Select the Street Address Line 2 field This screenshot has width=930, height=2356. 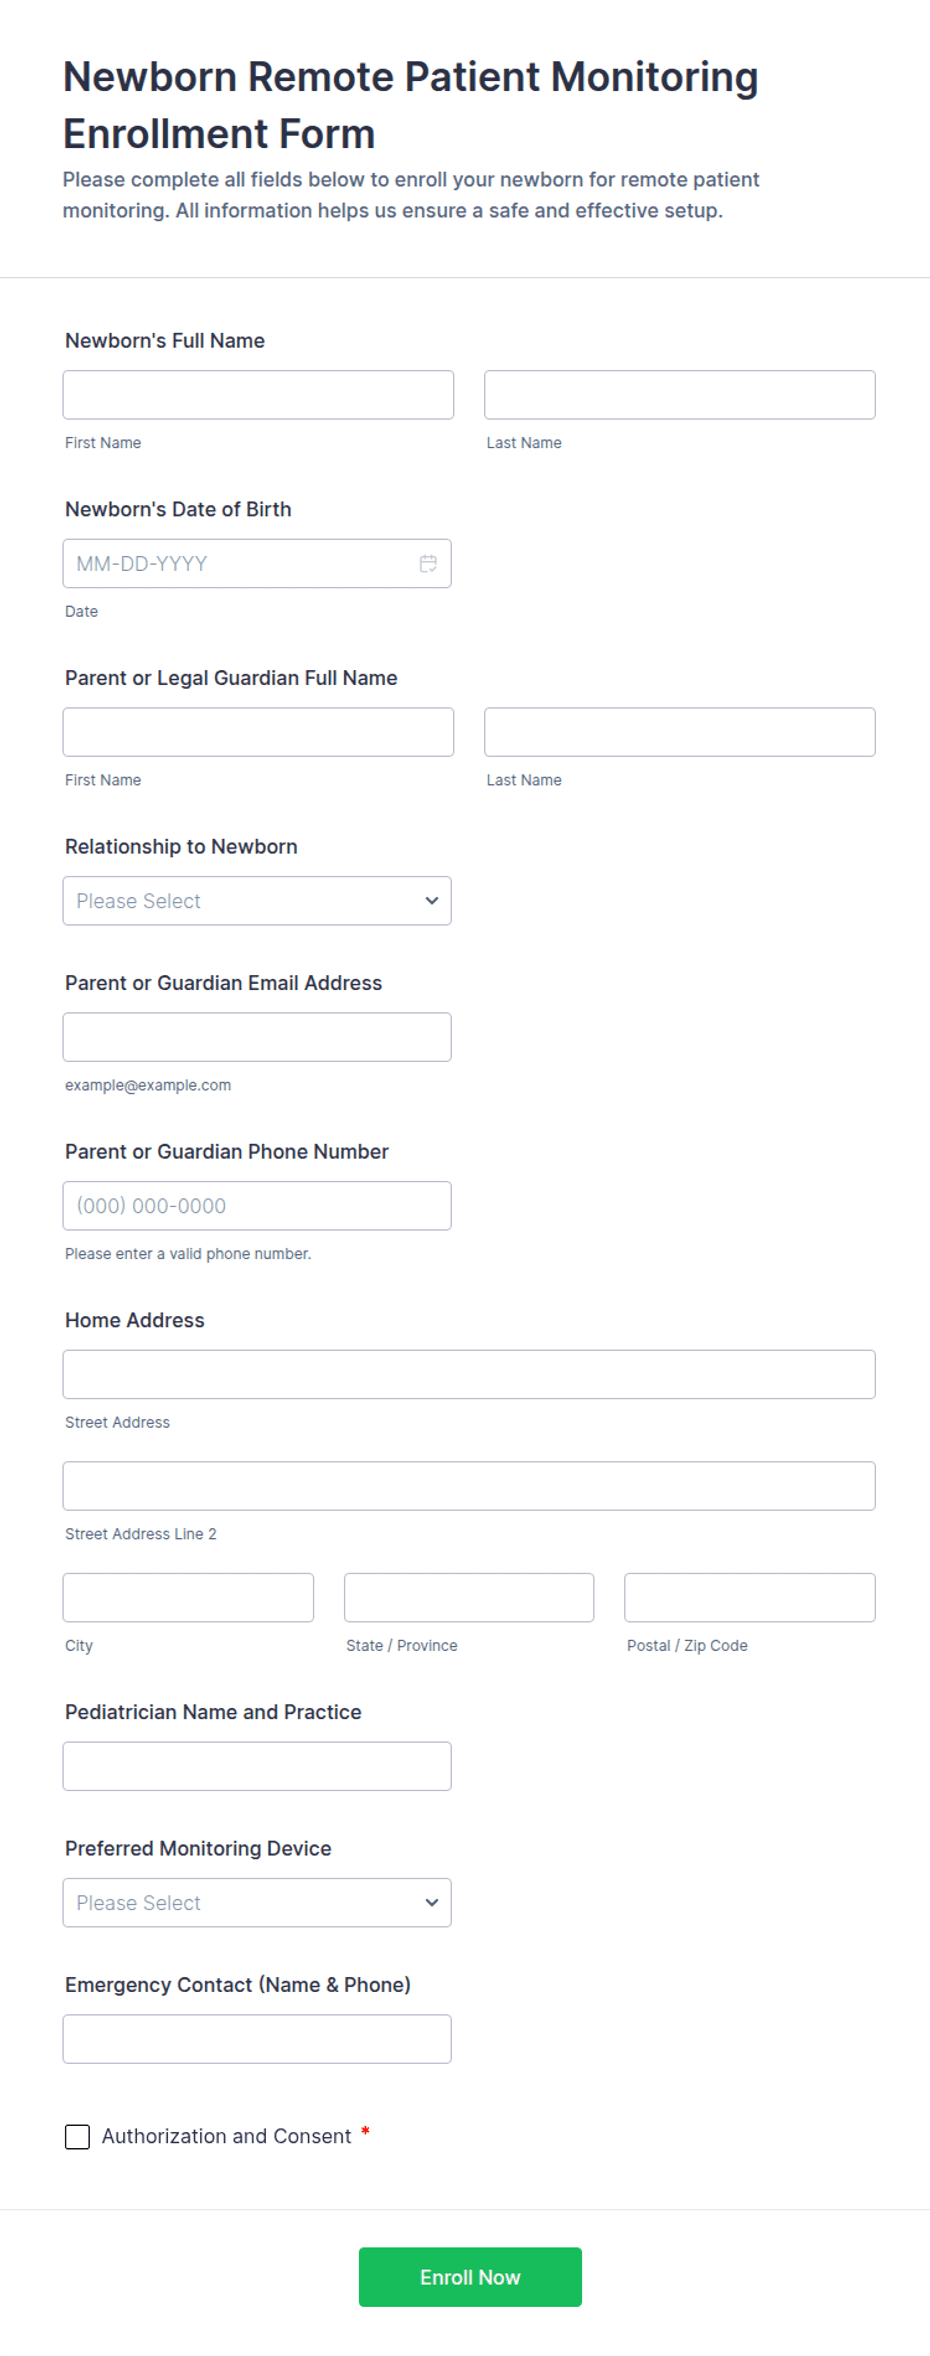[x=469, y=1486]
